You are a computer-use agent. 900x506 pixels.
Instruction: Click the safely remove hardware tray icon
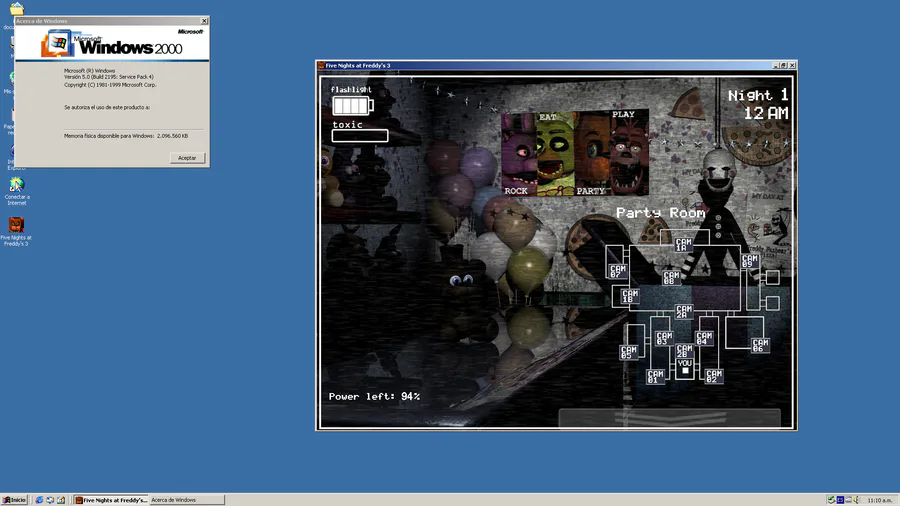tap(831, 500)
